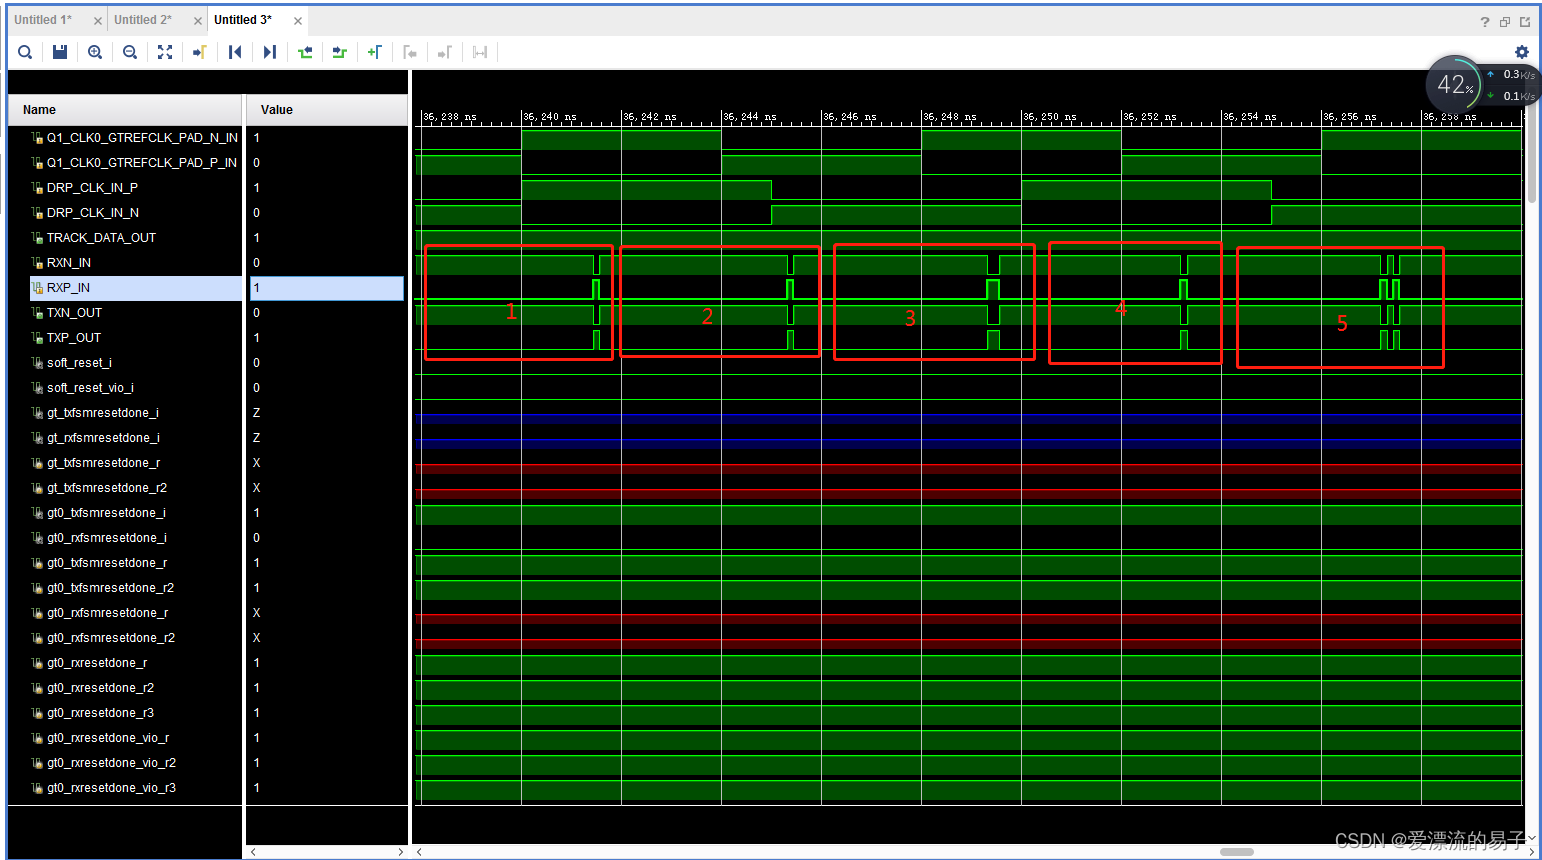Open help question mark icon
The height and width of the screenshot is (860, 1542).
point(1485,21)
